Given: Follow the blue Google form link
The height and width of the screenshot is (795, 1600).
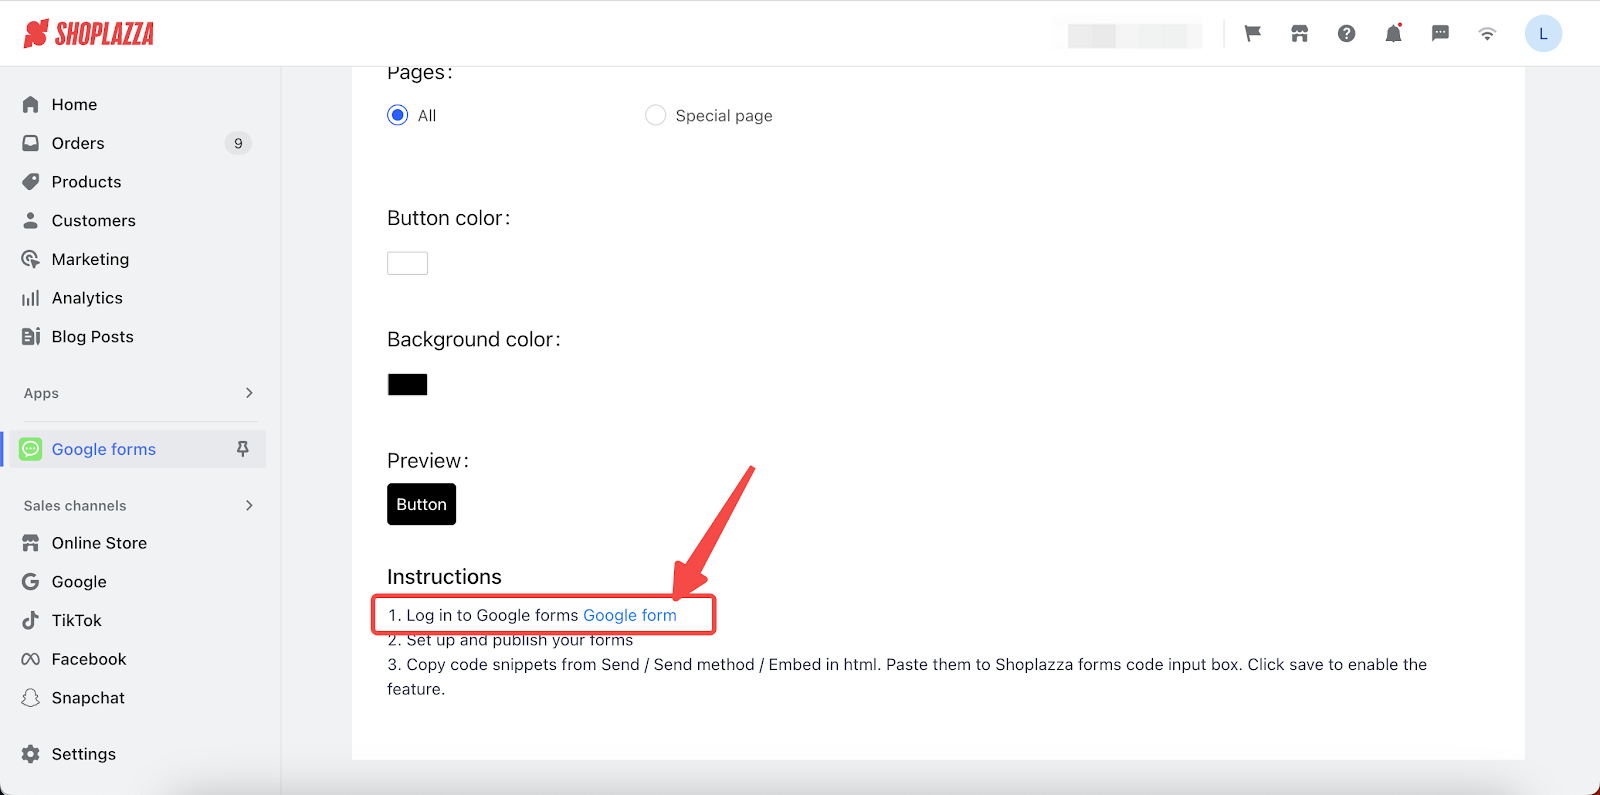Looking at the screenshot, I should (x=630, y=615).
